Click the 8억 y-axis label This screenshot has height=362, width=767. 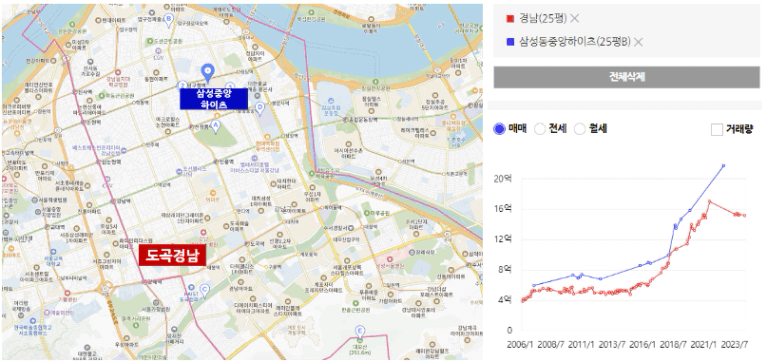[505, 270]
